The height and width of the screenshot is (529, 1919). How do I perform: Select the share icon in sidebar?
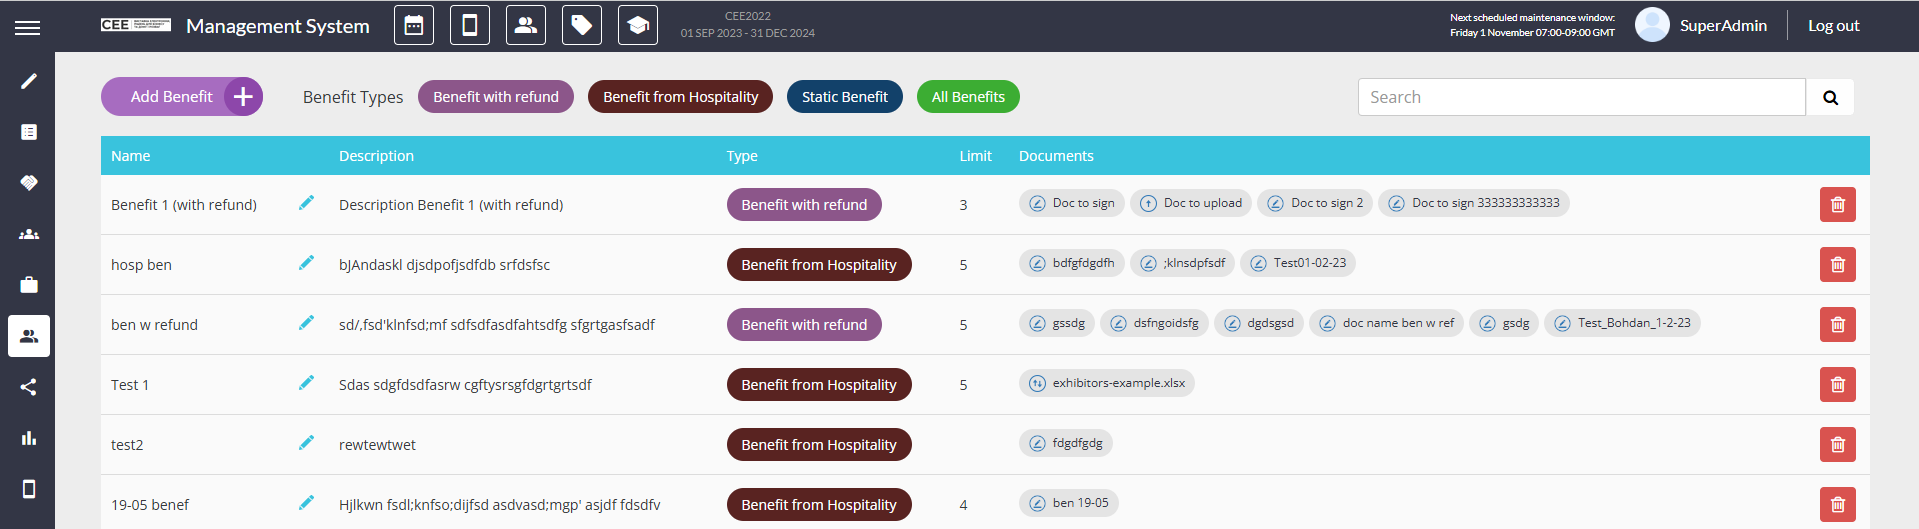pyautogui.click(x=29, y=387)
